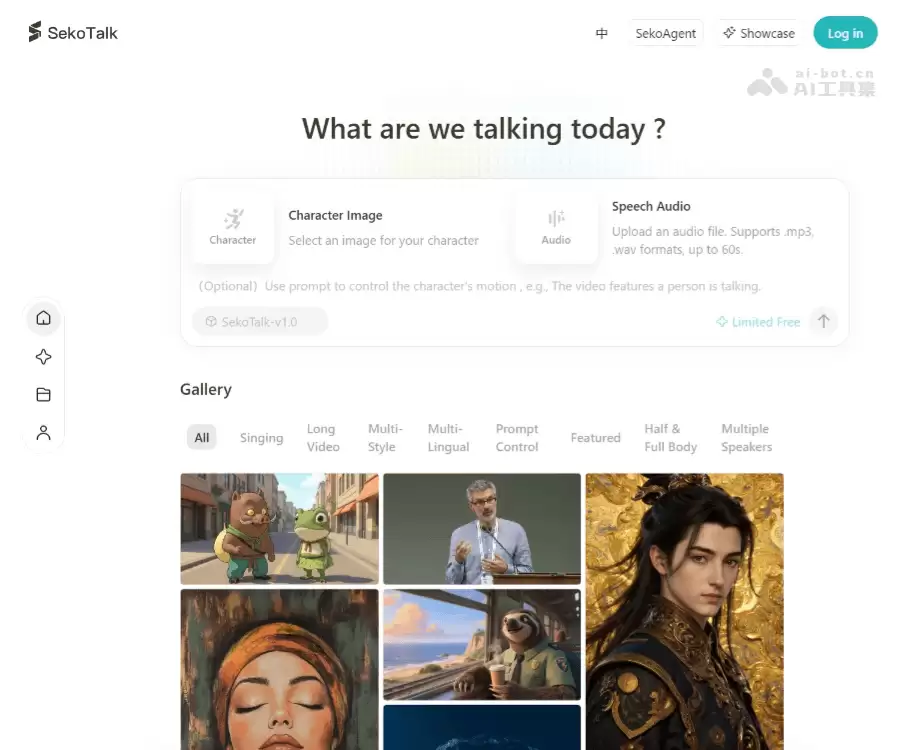Image resolution: width=900 pixels, height=750 pixels.
Task: Open the sloth on train thumbnail
Action: coord(482,645)
